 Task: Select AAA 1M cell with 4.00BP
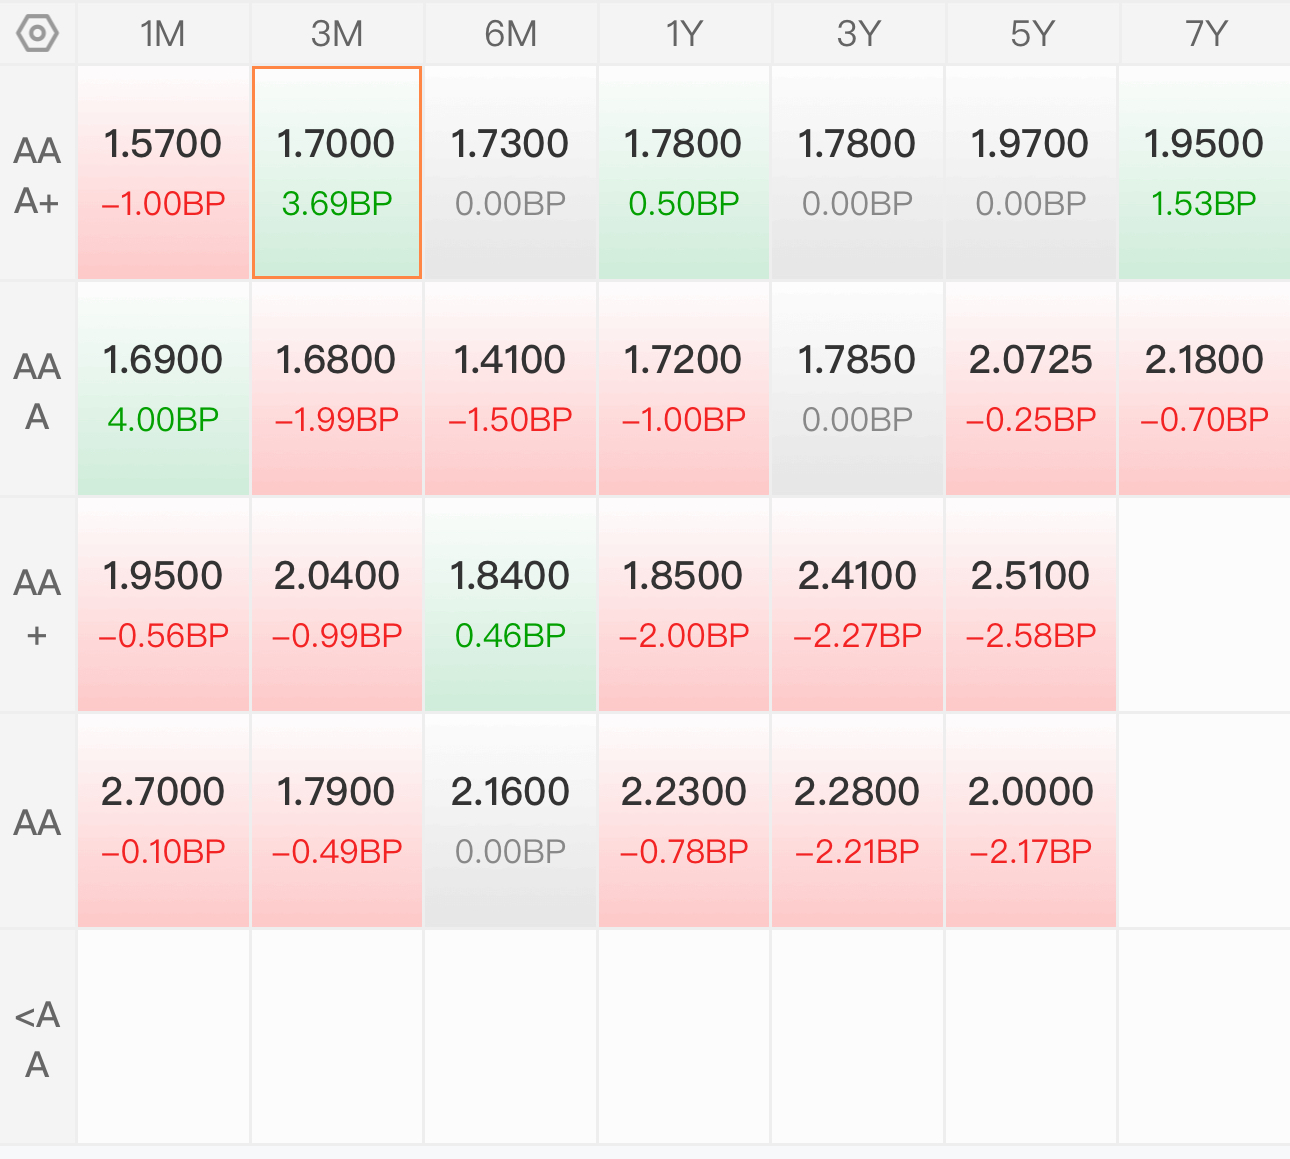click(163, 389)
